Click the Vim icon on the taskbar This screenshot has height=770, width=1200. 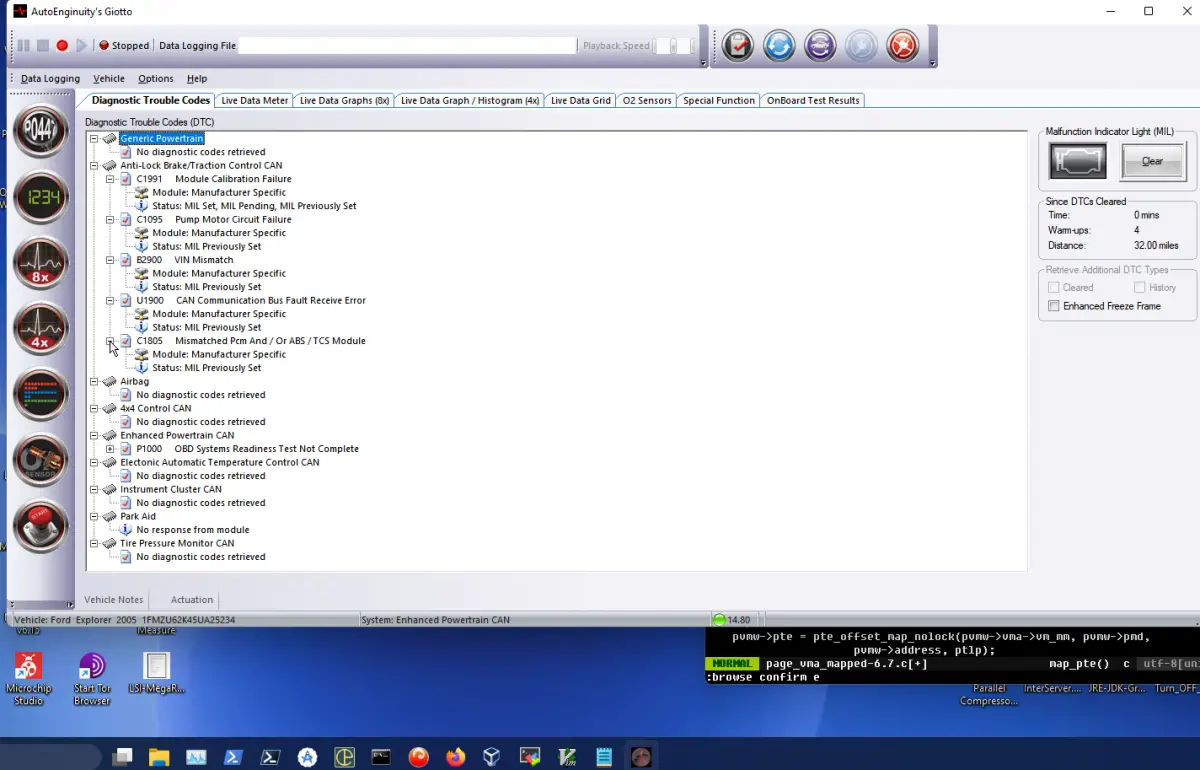(x=567, y=757)
